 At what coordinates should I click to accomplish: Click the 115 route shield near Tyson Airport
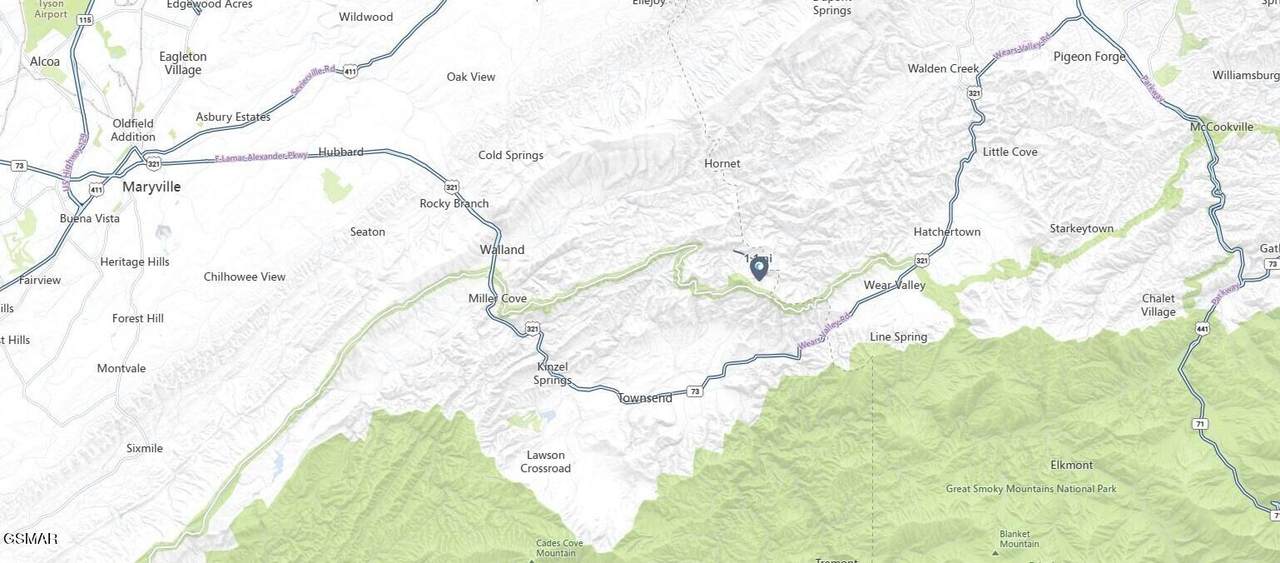point(86,20)
